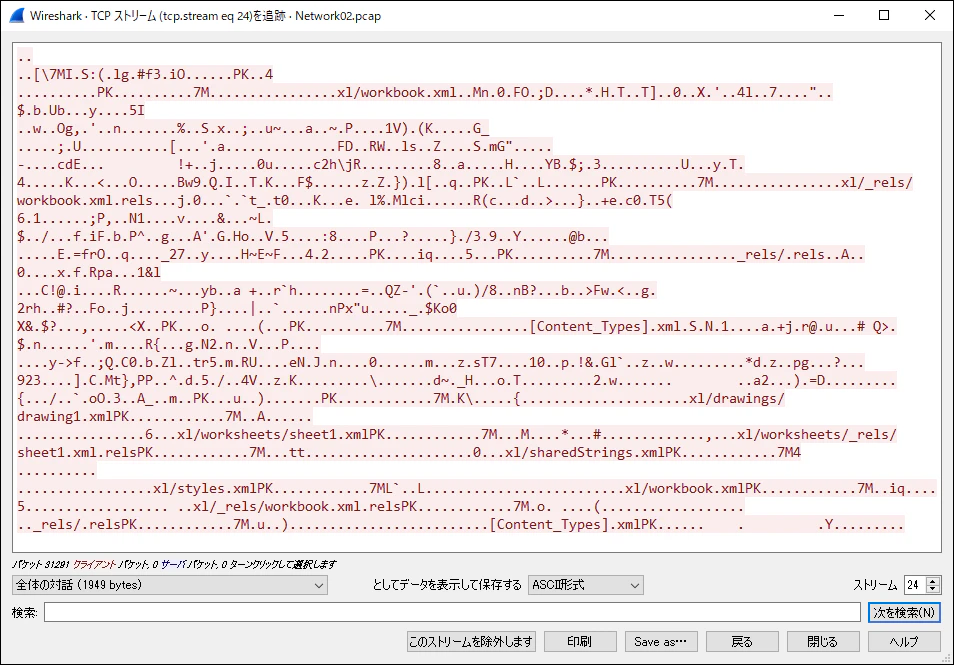Open the 全体の対話 (1949 bytes) conversation dropdown
The image size is (954, 665).
[x=169, y=585]
